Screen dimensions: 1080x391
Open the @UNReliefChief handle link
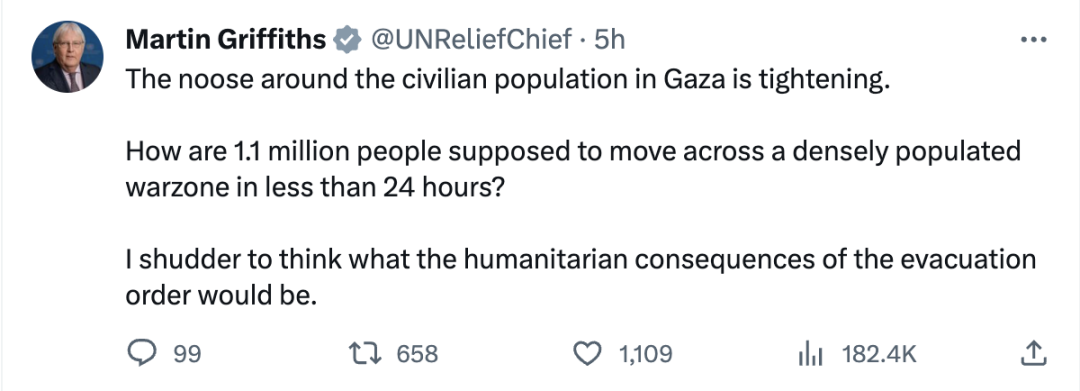472,40
